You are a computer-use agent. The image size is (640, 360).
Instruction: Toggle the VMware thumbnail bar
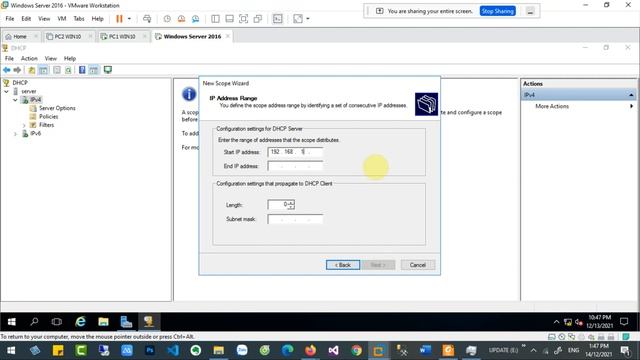[229, 19]
